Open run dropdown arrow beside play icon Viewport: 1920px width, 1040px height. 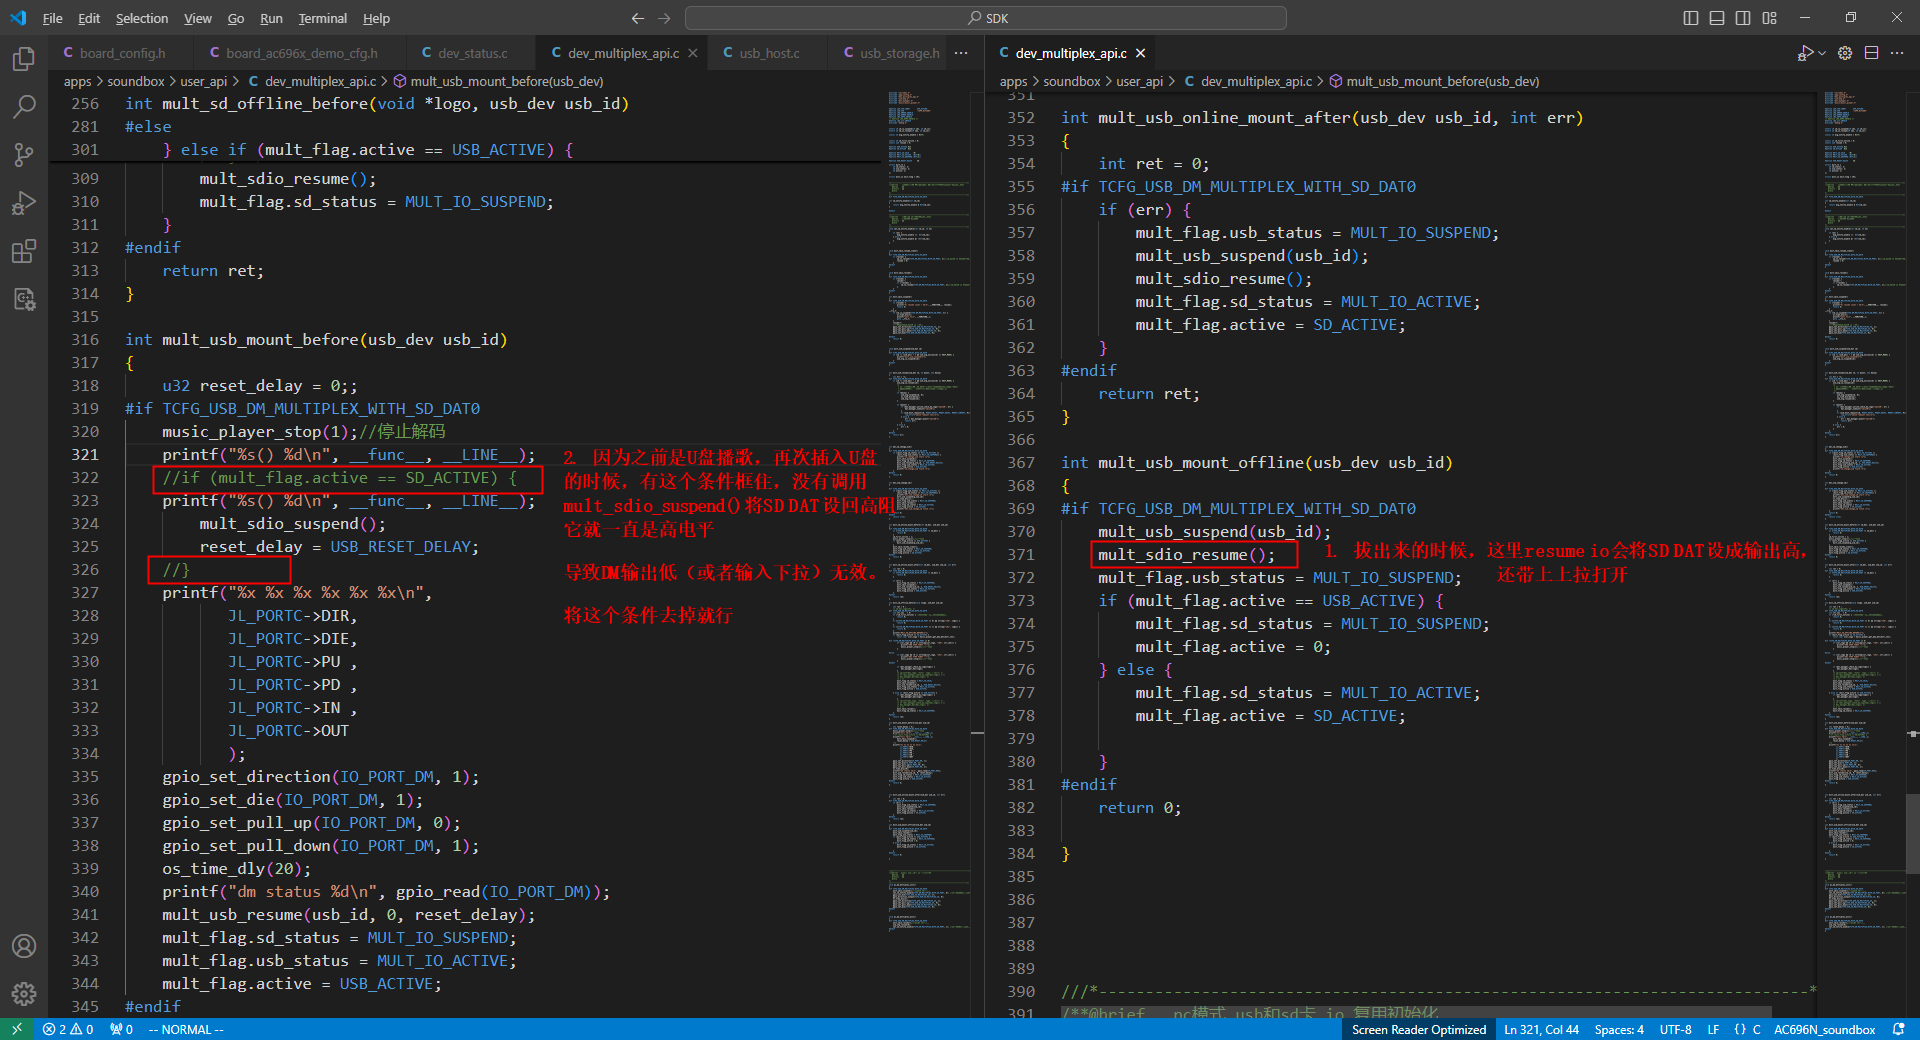point(1821,53)
